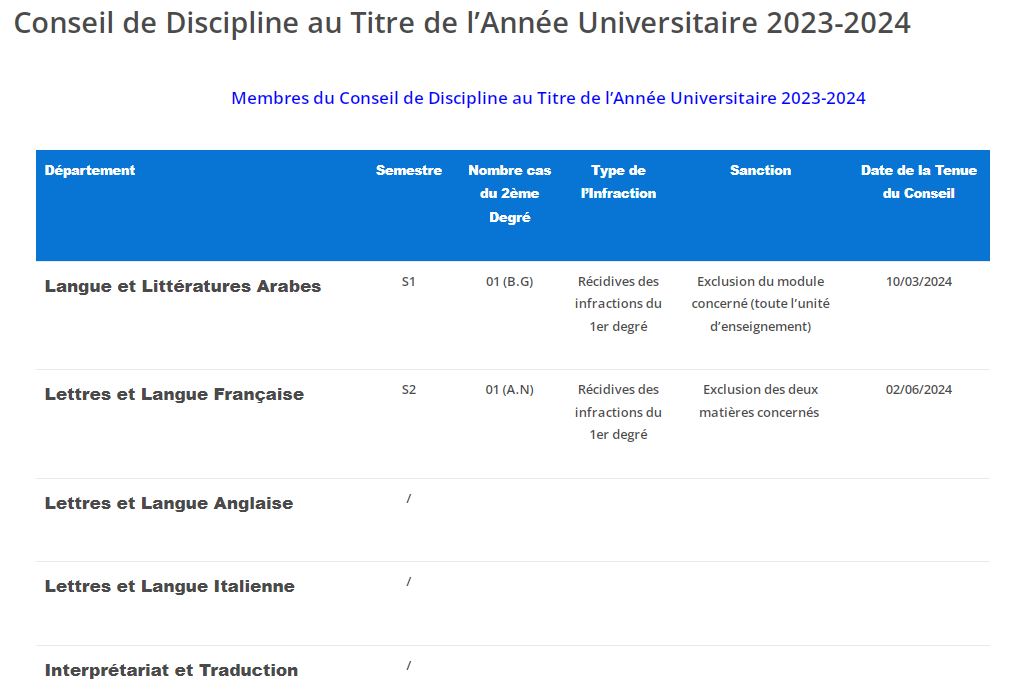This screenshot has width=1032, height=696.
Task: Click the date 02/06/2024
Action: pos(918,389)
